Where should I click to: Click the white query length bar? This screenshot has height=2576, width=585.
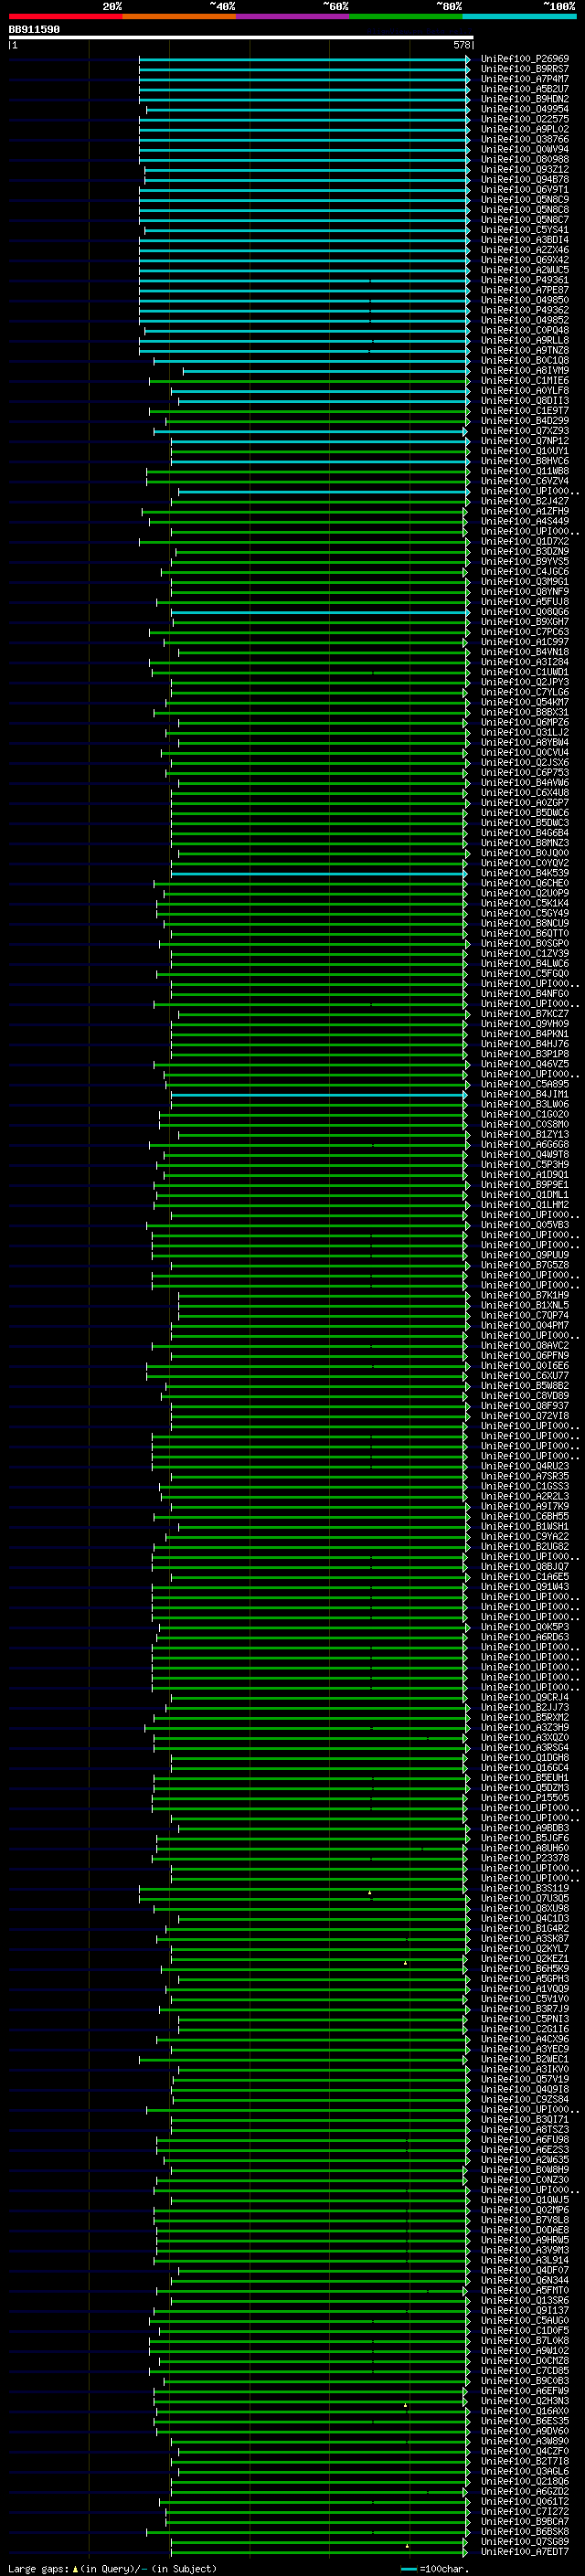pos(240,37)
